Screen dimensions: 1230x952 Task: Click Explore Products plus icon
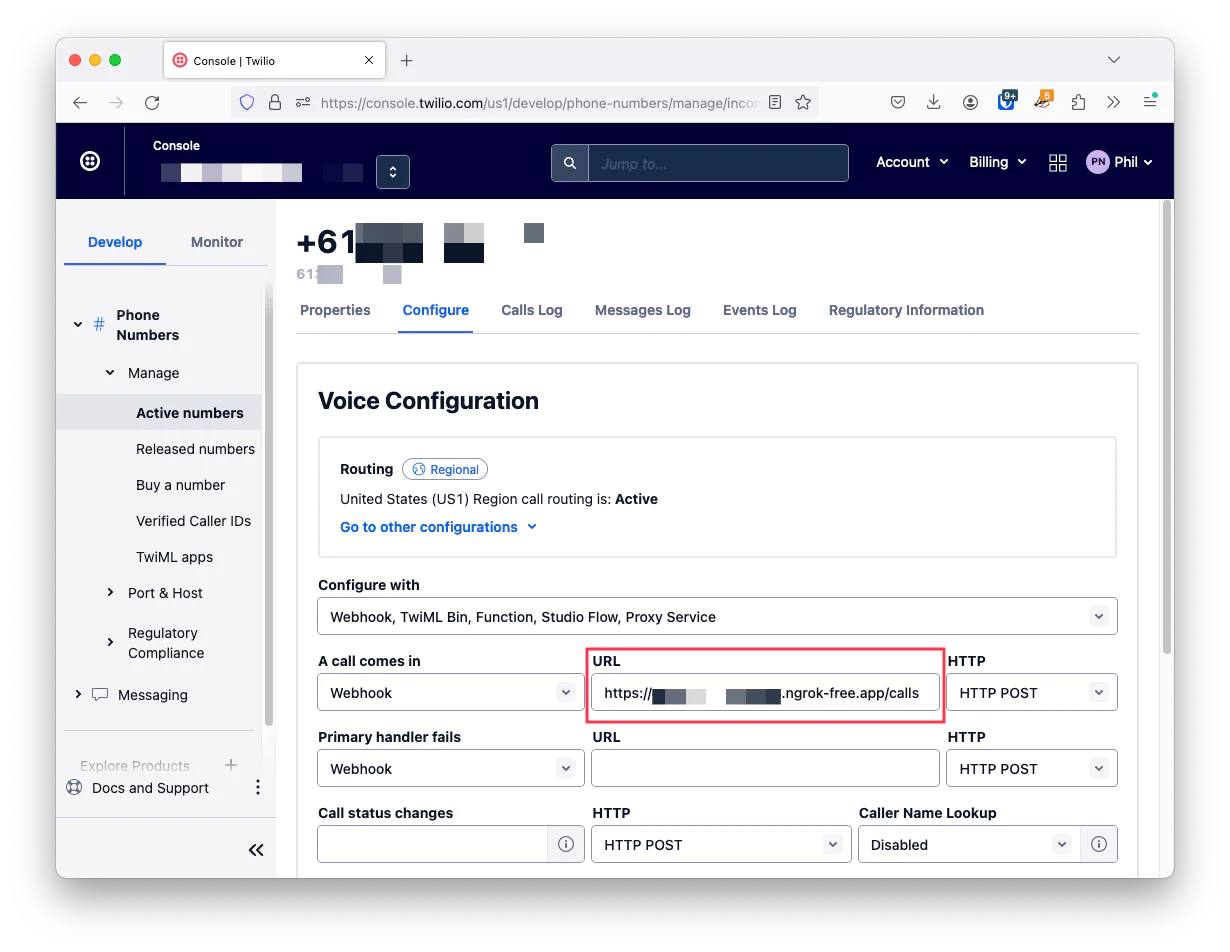point(231,765)
